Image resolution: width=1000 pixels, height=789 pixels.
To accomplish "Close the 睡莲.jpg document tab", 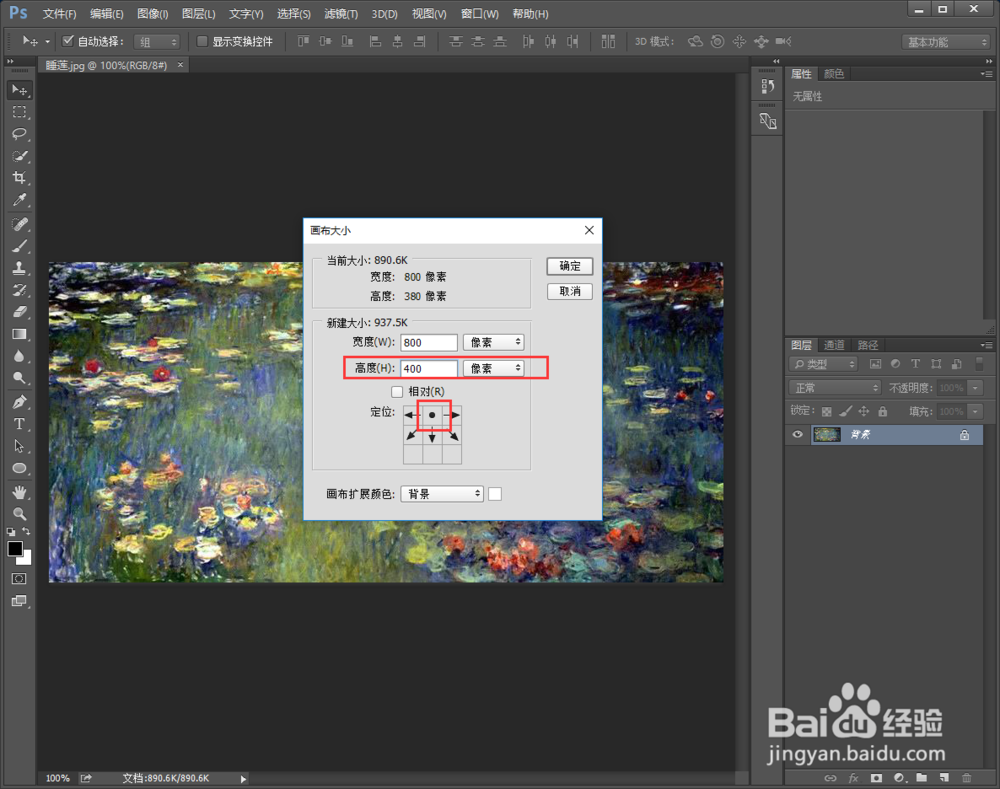I will 180,65.
